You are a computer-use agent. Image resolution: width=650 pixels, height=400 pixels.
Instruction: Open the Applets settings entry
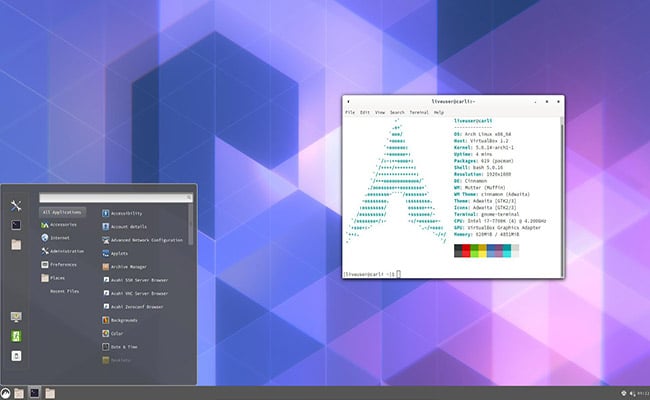point(115,253)
